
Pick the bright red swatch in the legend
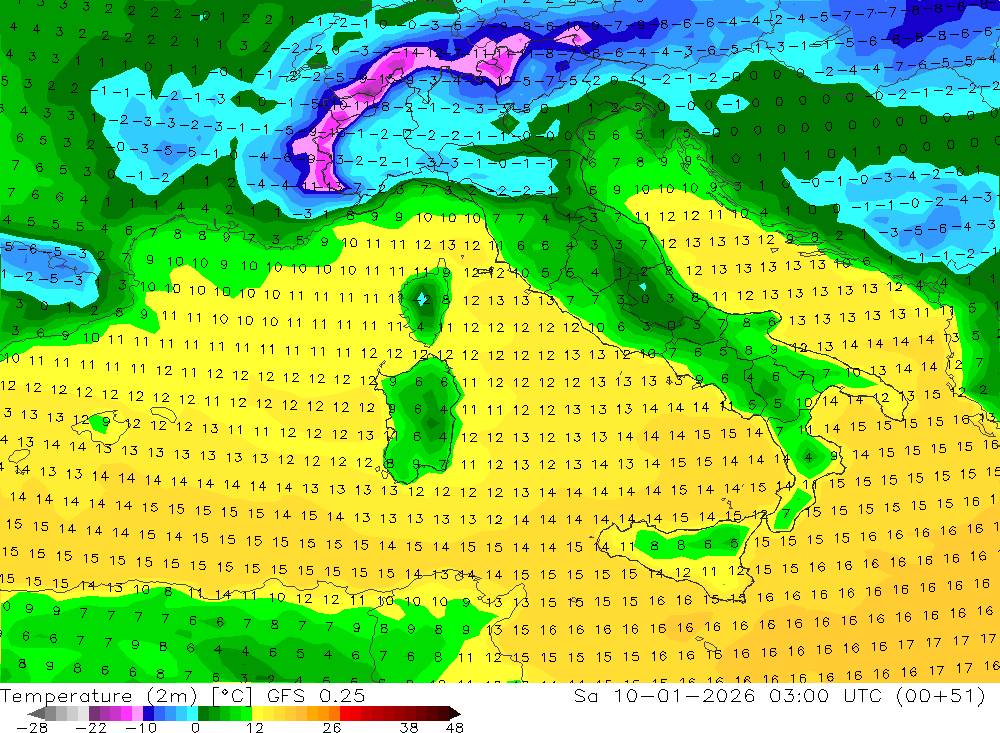(345, 714)
